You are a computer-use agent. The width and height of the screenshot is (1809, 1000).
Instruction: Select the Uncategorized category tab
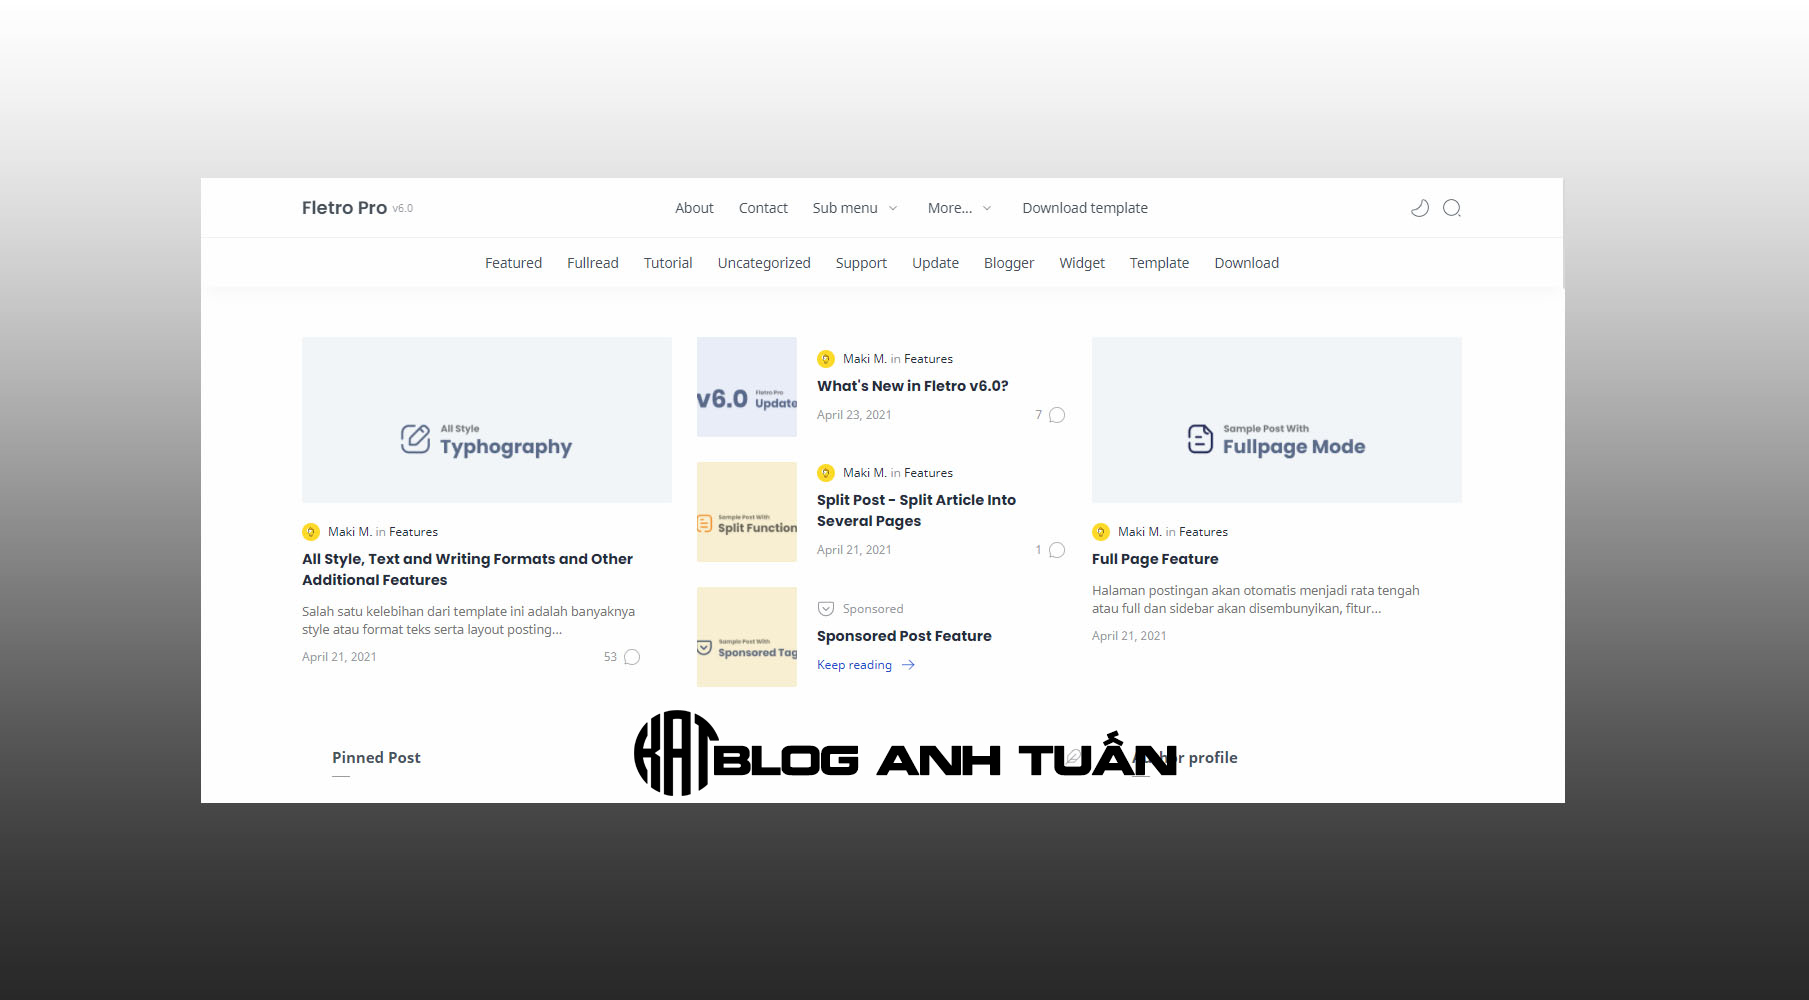pos(764,263)
